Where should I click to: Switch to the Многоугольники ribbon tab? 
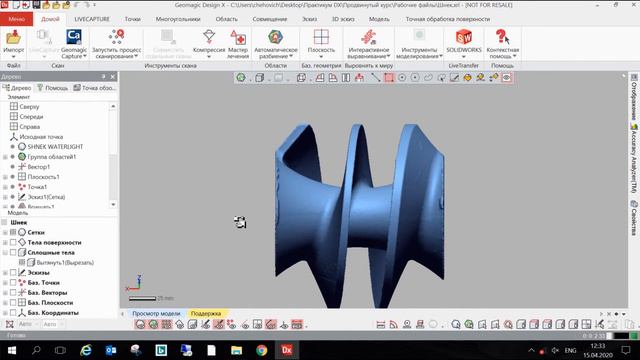click(178, 19)
